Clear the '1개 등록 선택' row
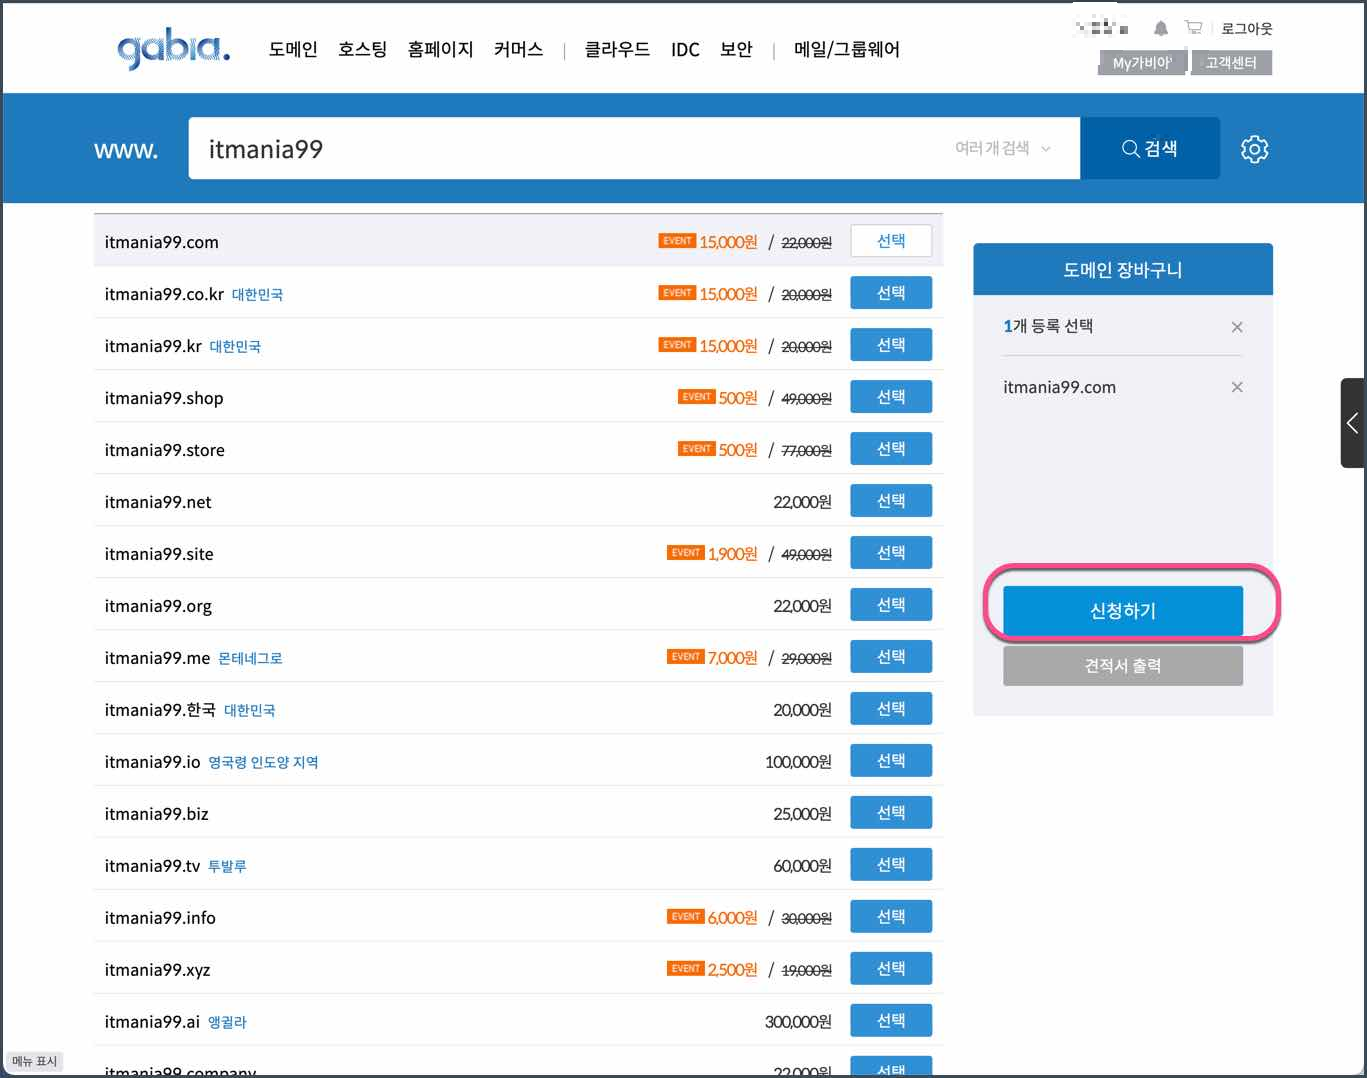The image size is (1367, 1078). pos(1237,327)
